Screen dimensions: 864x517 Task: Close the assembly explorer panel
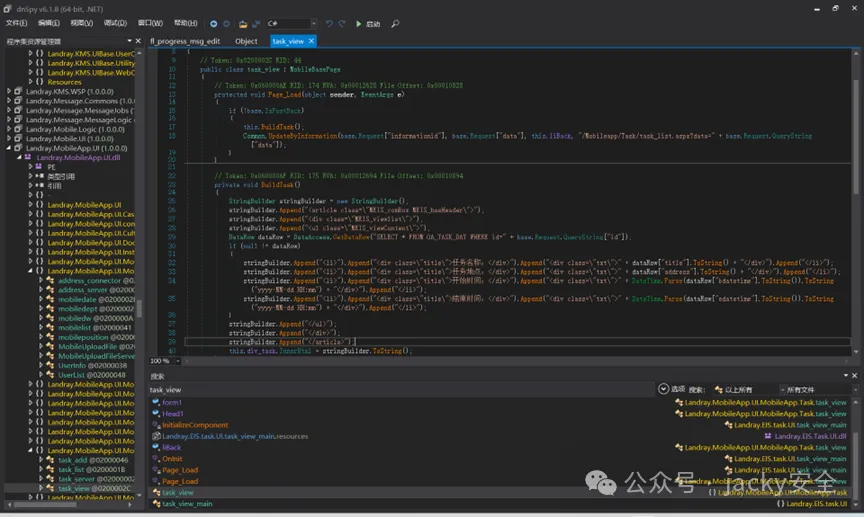coord(138,41)
